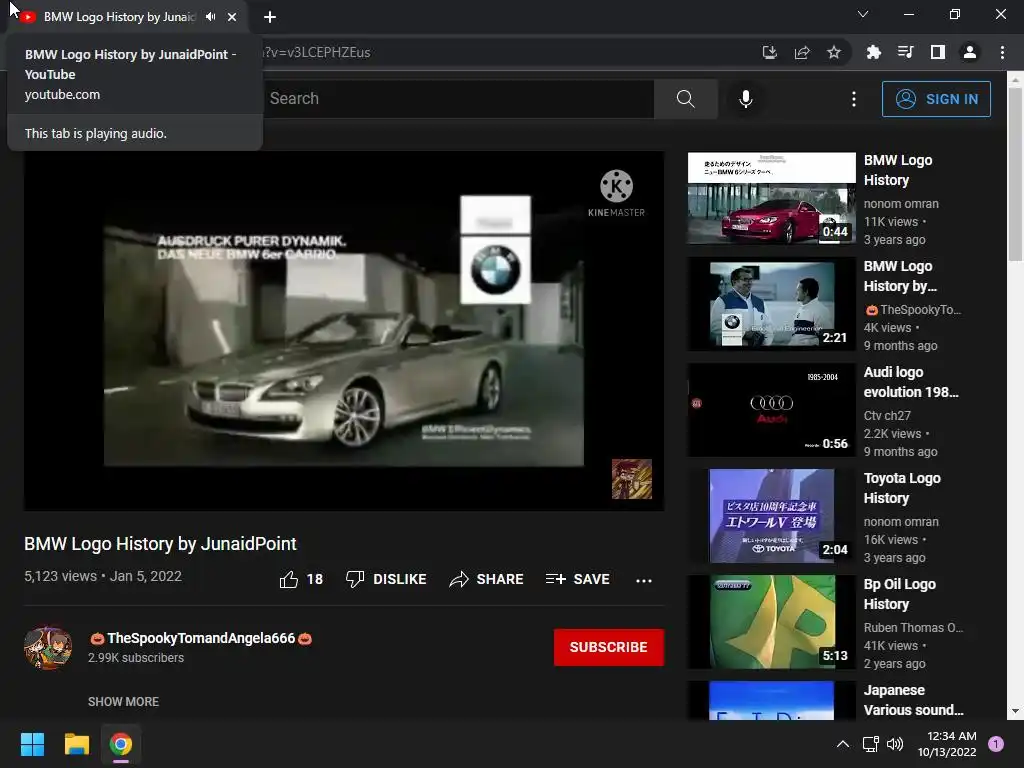Expand the description with SHOW MORE
This screenshot has width=1024, height=768.
[x=123, y=701]
